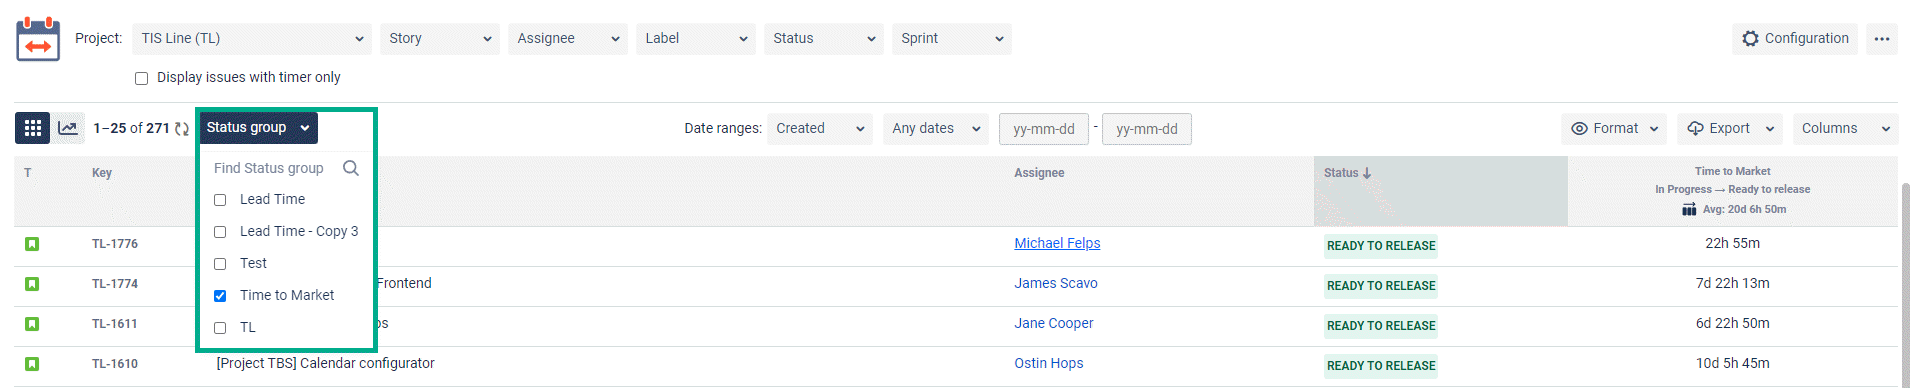Open the more options ellipsis menu

[1882, 39]
